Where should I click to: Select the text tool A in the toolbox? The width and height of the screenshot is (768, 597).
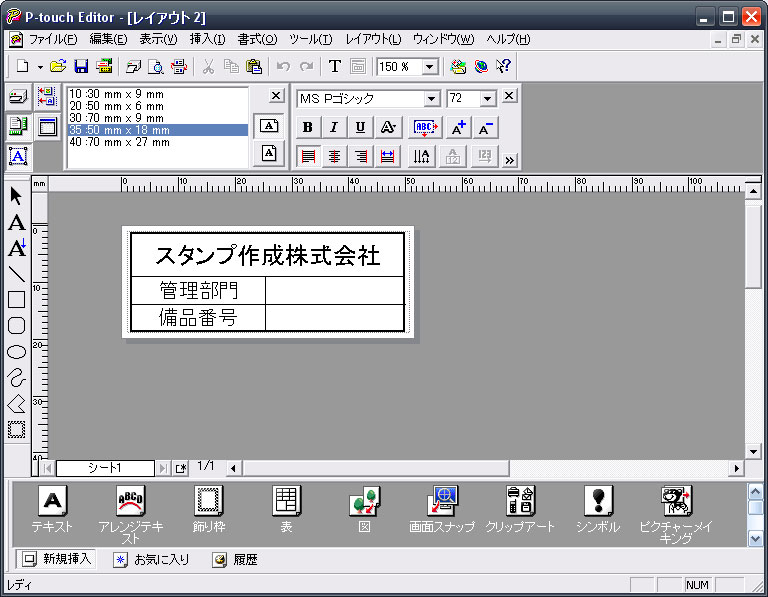click(16, 222)
